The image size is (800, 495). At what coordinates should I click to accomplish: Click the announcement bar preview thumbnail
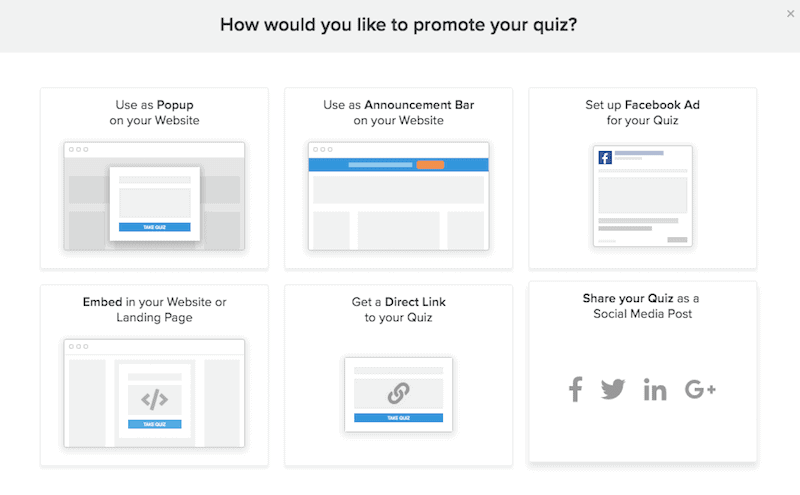pos(398,196)
